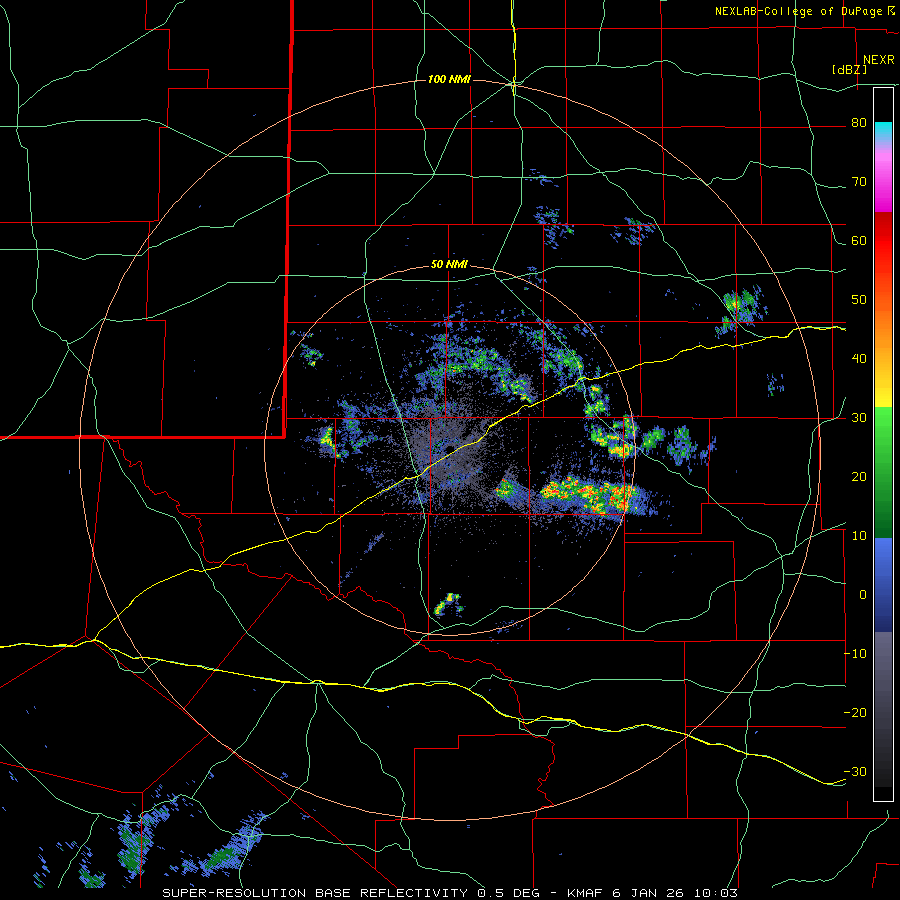900x900 pixels.
Task: Click the 40 value on dBZ scale
Action: pyautogui.click(x=859, y=359)
